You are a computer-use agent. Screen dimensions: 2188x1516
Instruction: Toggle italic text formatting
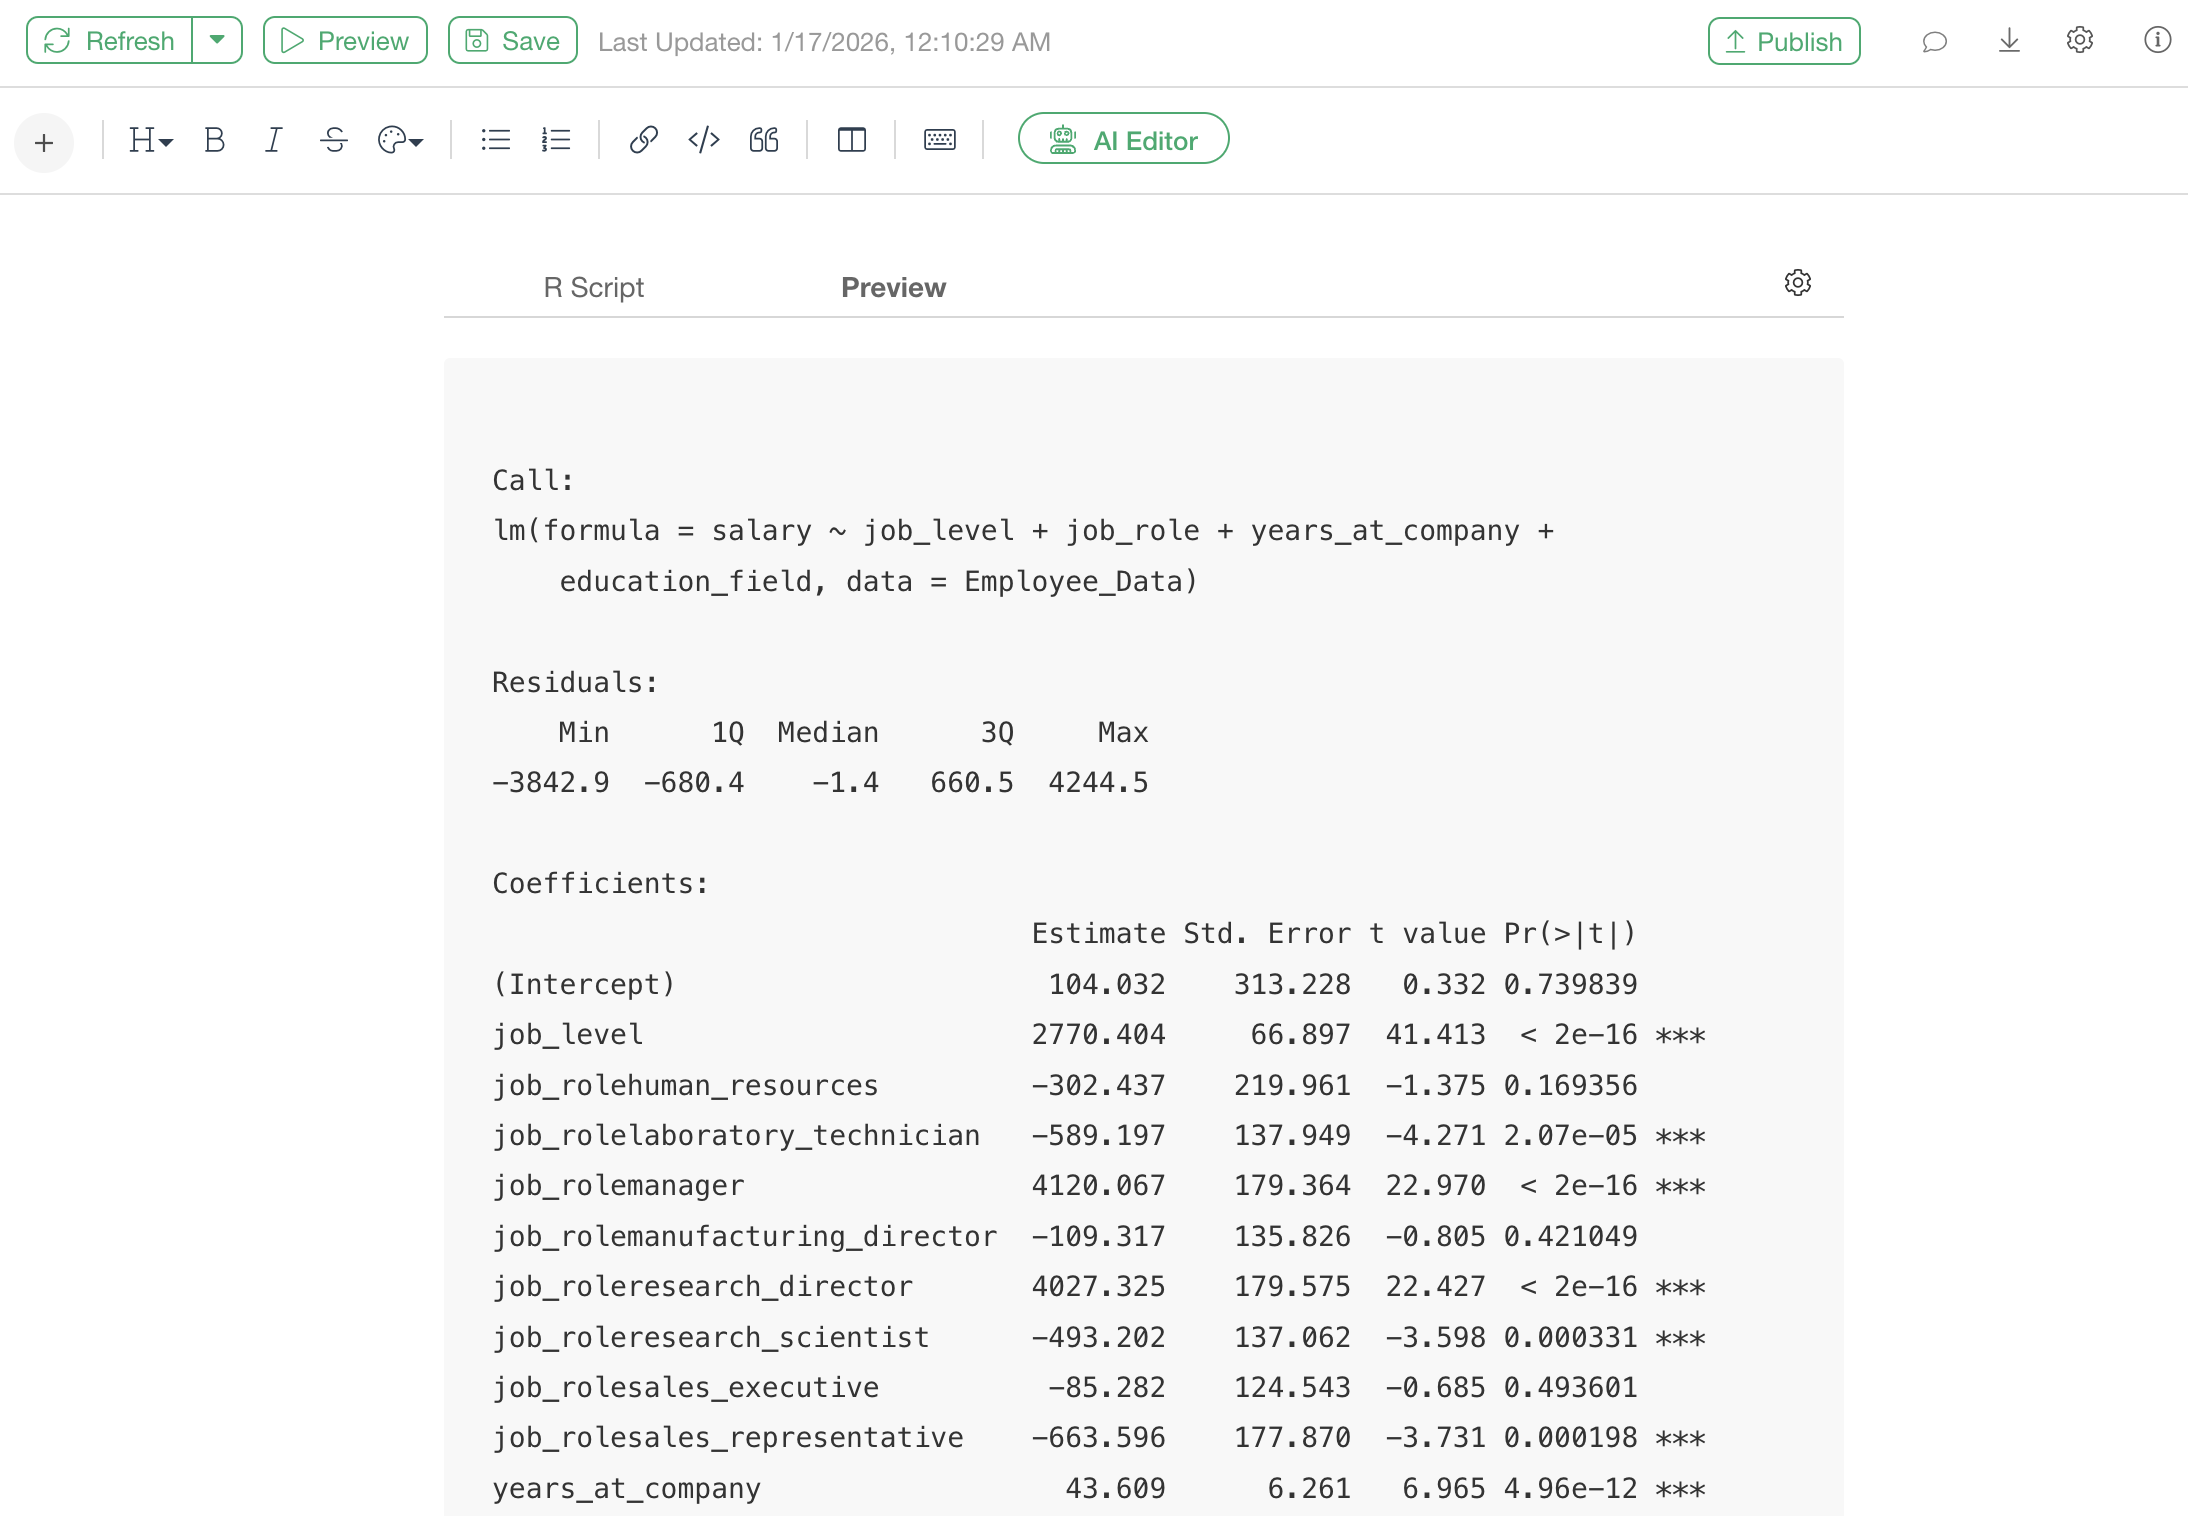(x=273, y=140)
